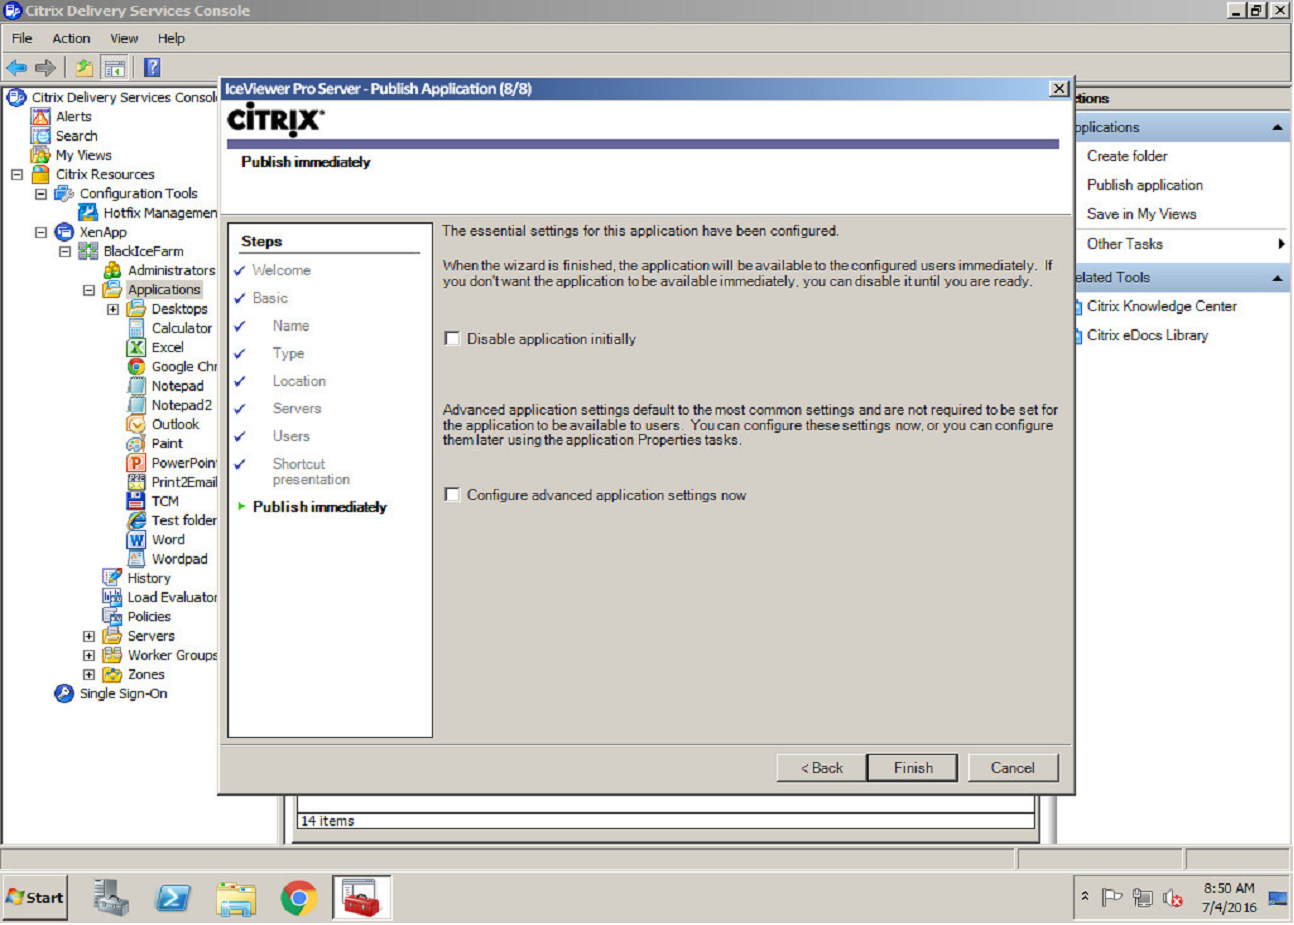Select the Single Sign-On icon
Viewport: 1294px width, 925px height.
click(x=64, y=694)
